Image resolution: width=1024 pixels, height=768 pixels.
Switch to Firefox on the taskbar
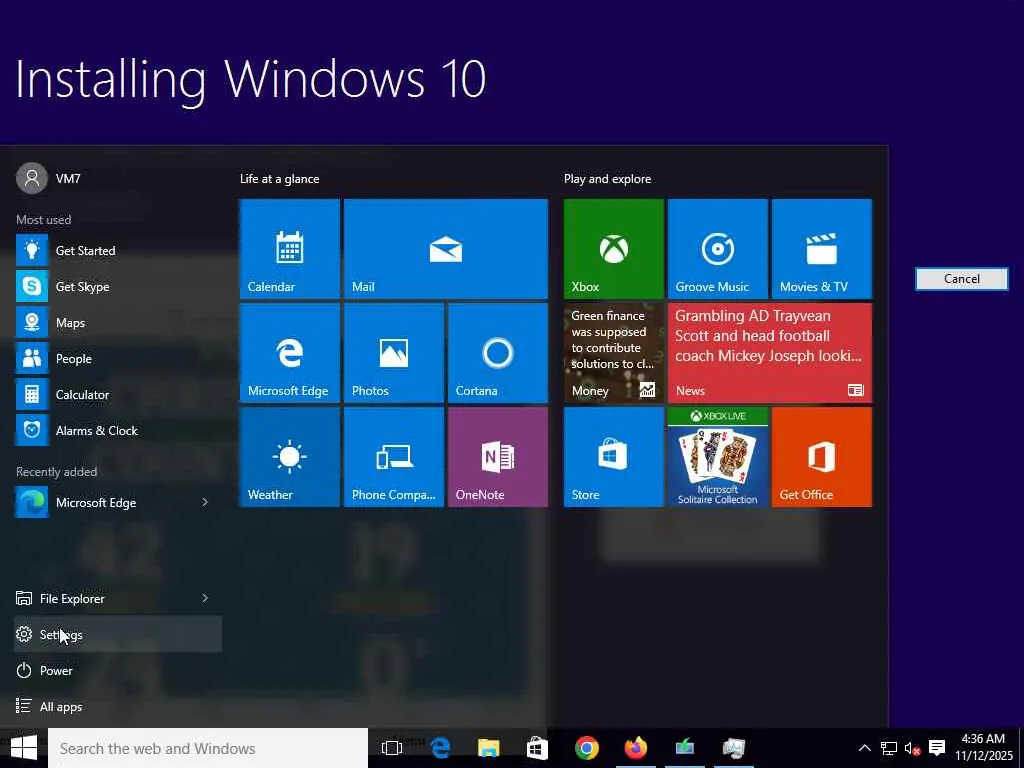[x=635, y=748]
